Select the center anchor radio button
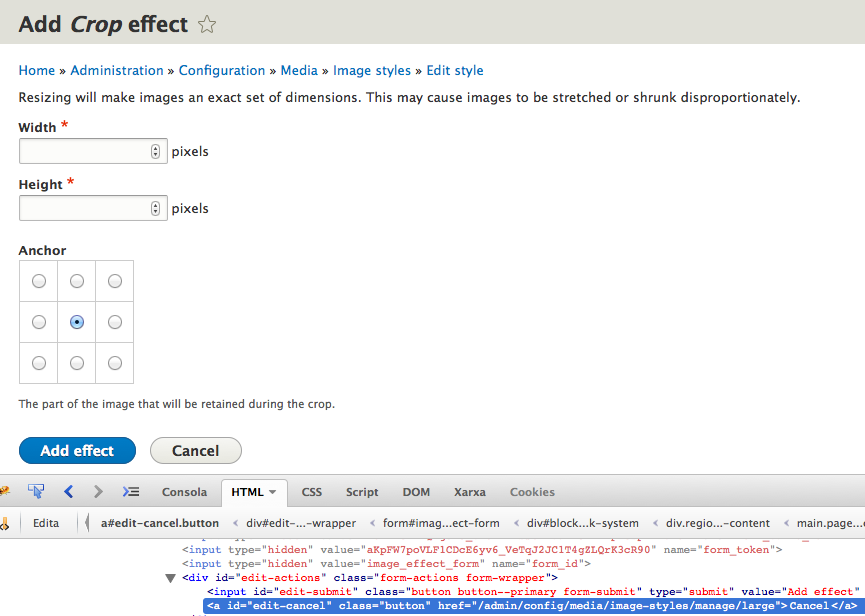The image size is (865, 616). (x=77, y=322)
